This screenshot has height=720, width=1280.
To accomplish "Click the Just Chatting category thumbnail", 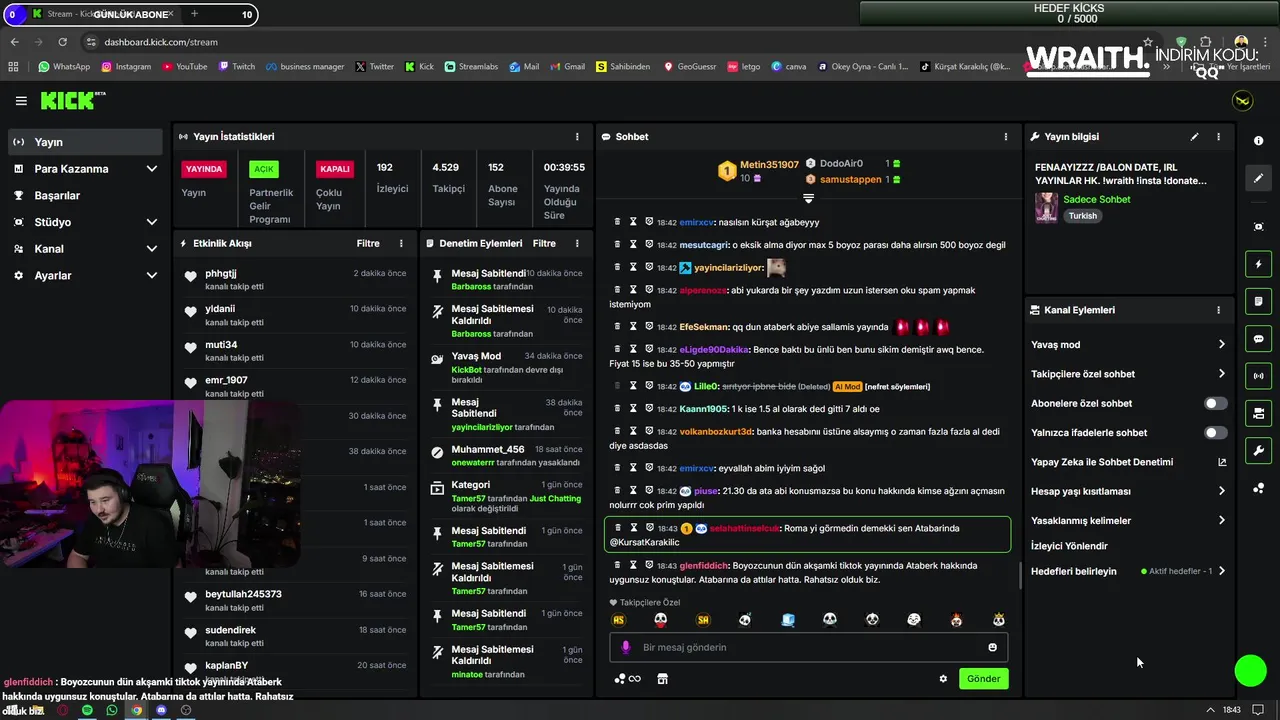I will [1046, 207].
